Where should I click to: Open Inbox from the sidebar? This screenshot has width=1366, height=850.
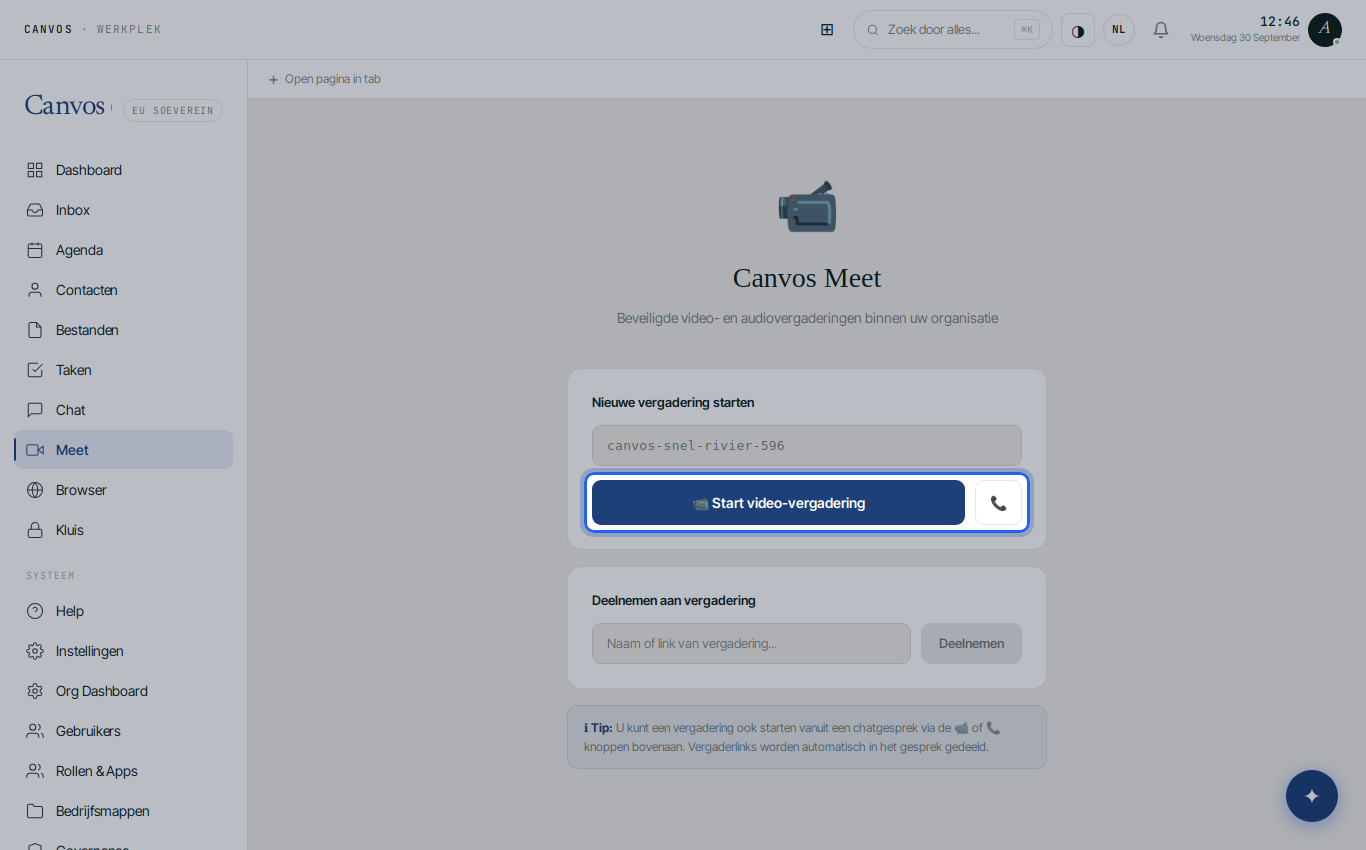[x=123, y=210]
